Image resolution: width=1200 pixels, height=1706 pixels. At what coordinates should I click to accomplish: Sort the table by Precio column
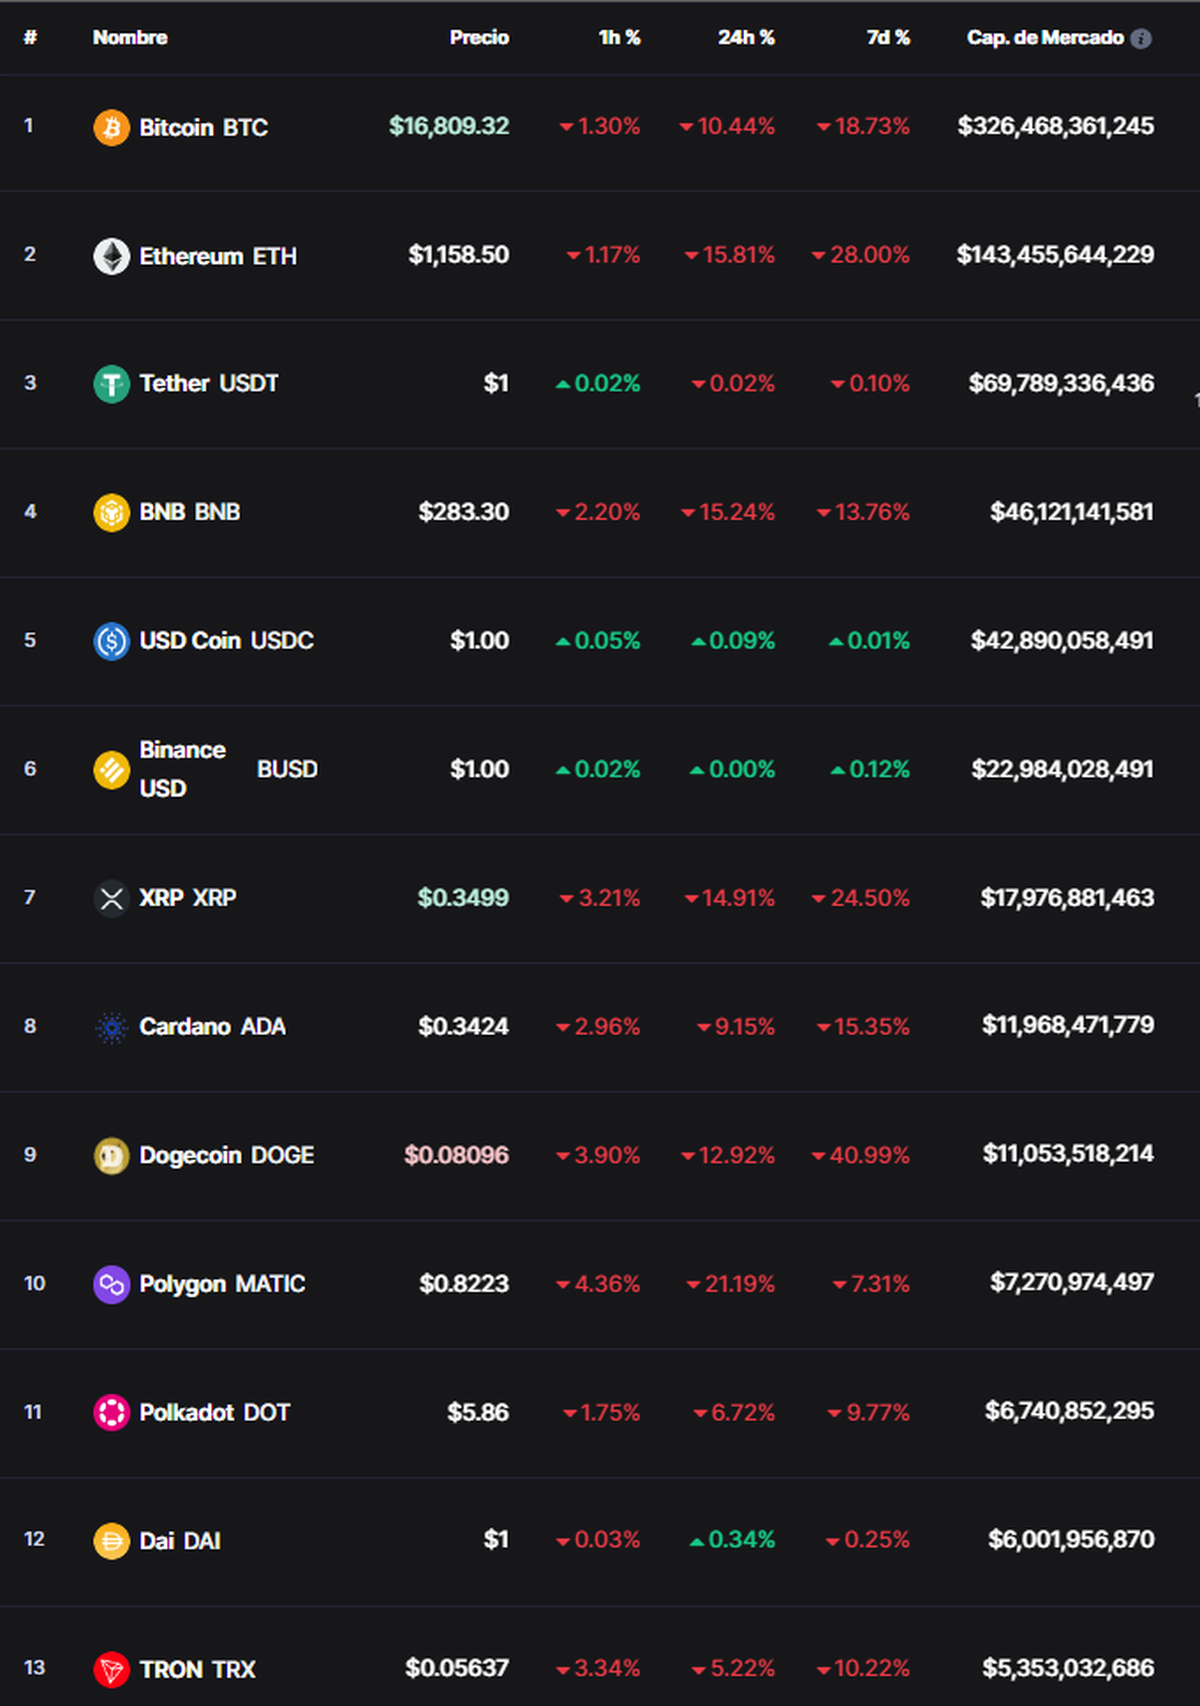click(479, 38)
